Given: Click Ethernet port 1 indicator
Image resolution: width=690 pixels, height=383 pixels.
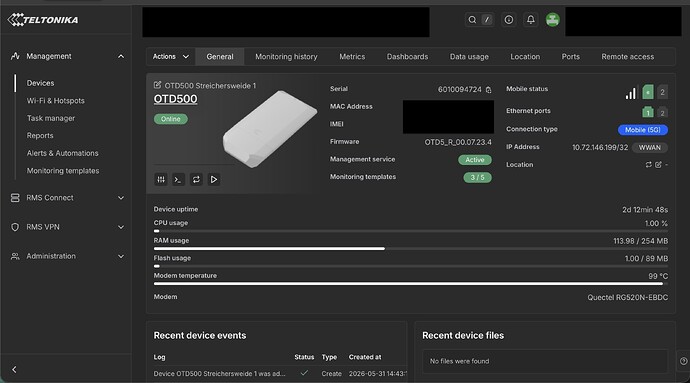Looking at the screenshot, I should 648,112.
